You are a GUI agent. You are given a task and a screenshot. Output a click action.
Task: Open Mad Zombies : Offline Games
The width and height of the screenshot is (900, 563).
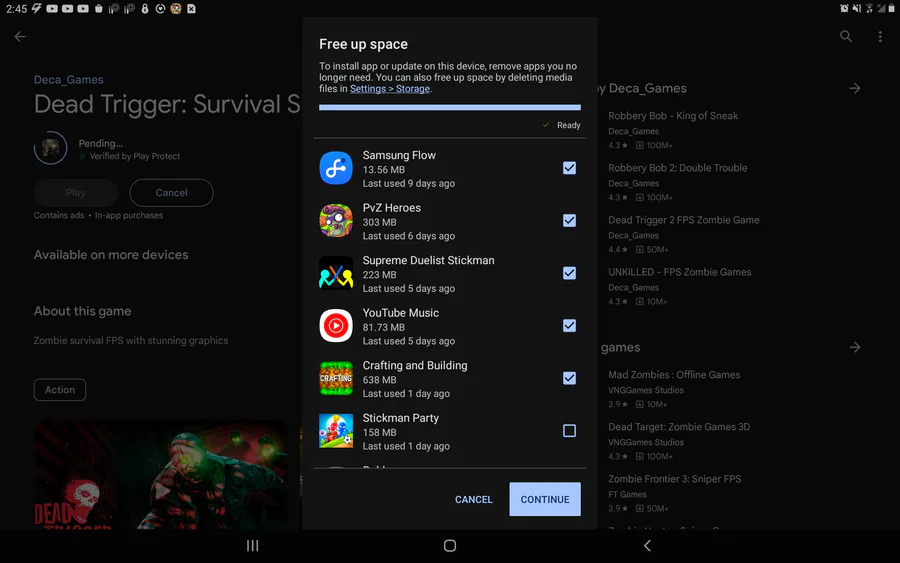674,375
